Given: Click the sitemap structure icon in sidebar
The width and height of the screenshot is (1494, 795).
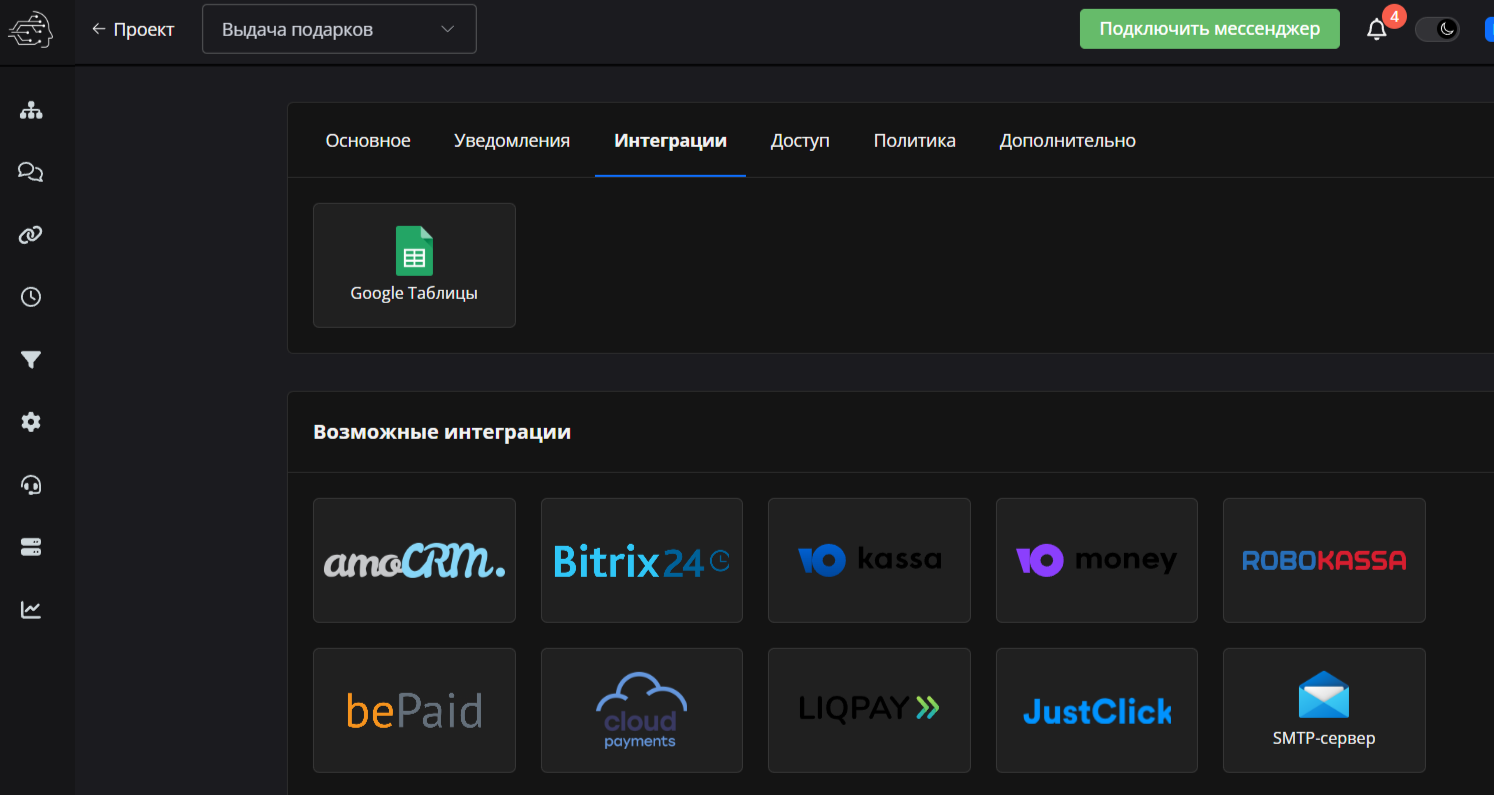Looking at the screenshot, I should tap(31, 110).
